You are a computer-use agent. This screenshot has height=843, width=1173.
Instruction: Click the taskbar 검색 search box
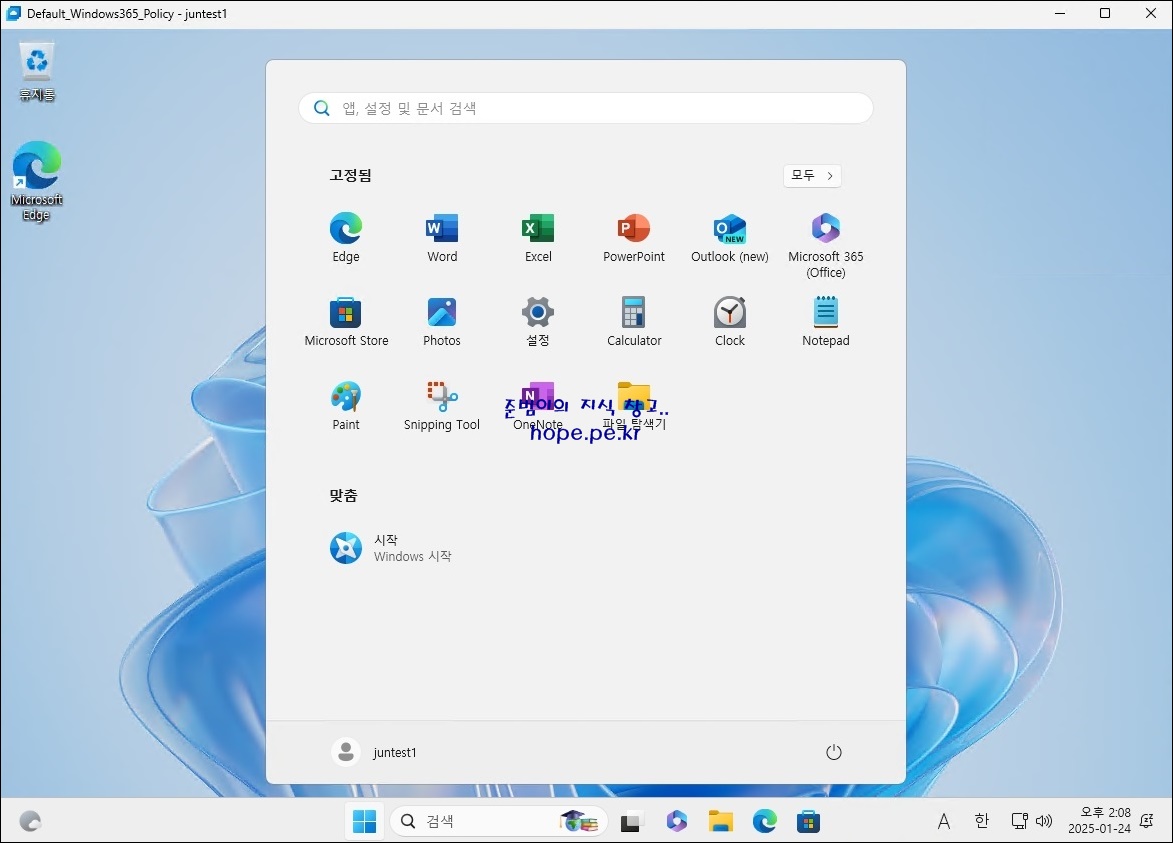498,821
